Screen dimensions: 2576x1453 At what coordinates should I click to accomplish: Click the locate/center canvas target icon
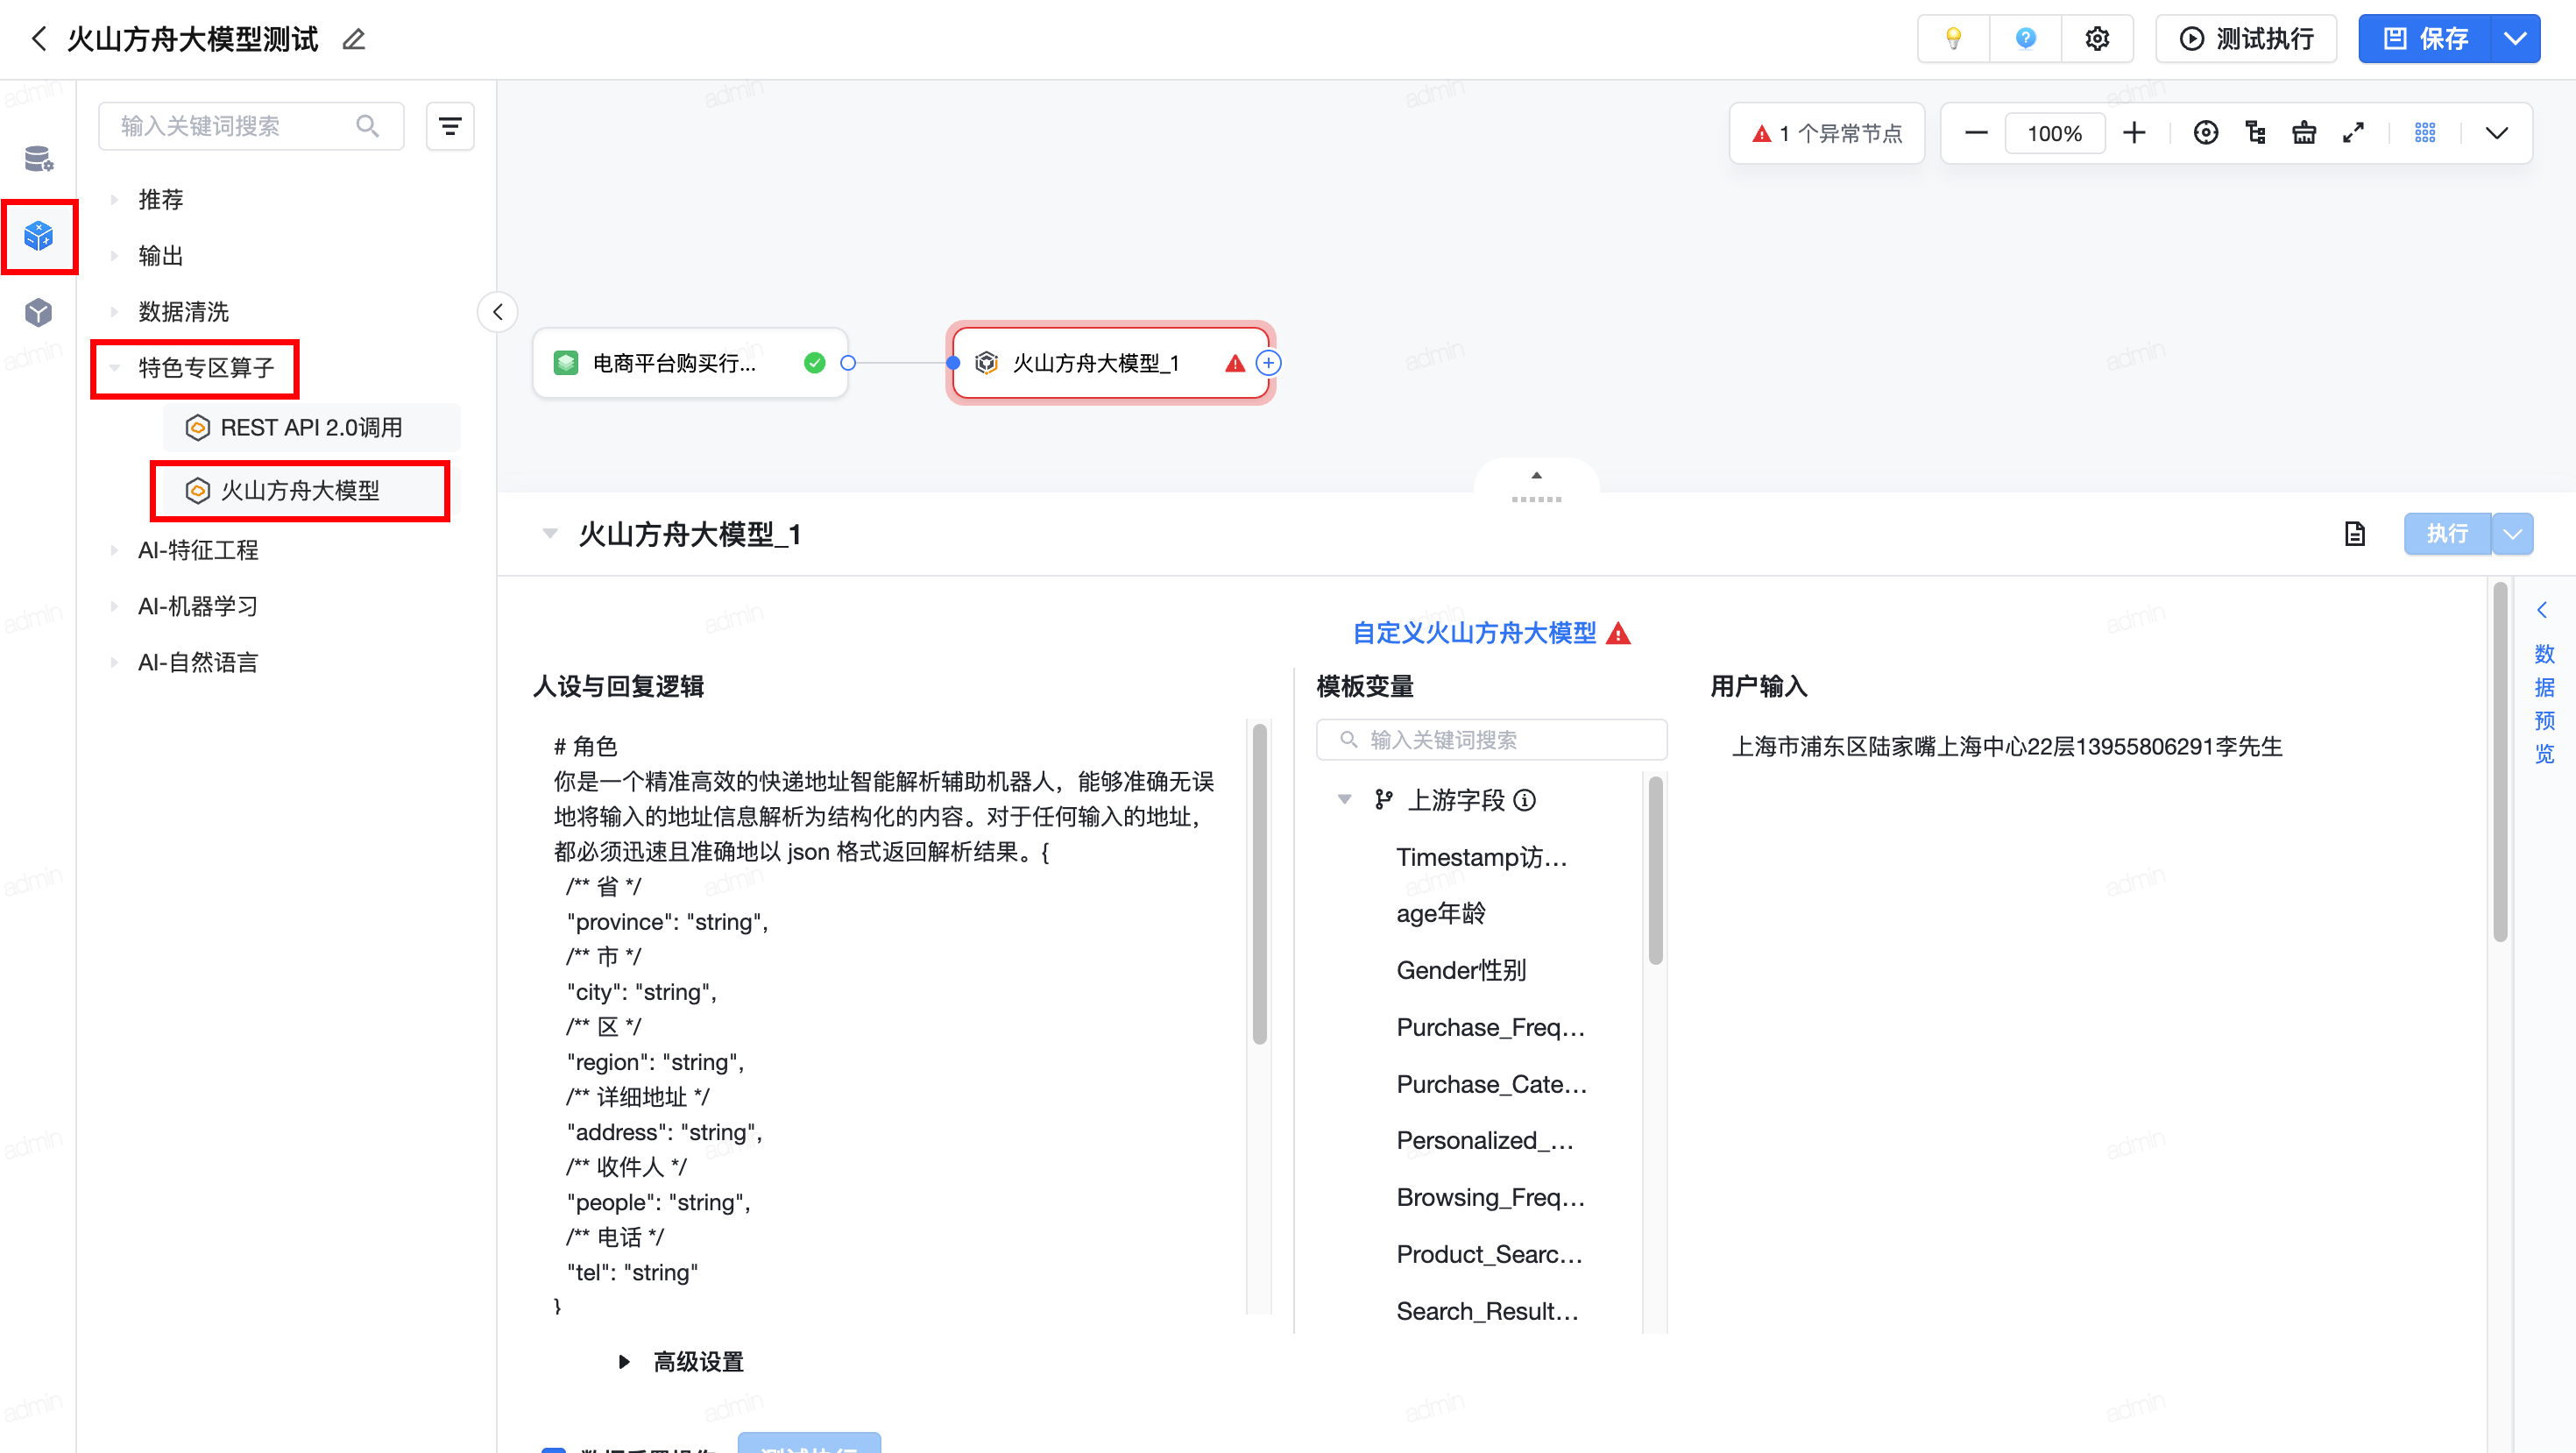coord(2205,133)
